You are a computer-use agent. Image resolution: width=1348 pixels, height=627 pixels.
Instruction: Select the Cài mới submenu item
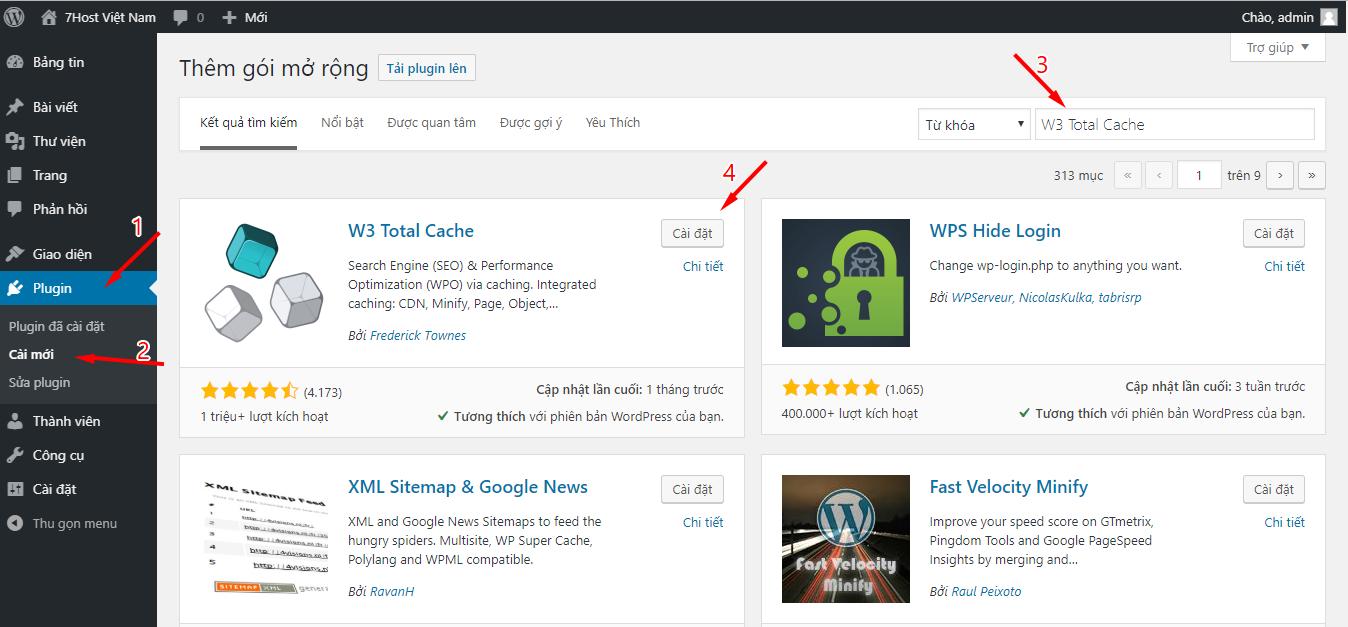click(31, 354)
